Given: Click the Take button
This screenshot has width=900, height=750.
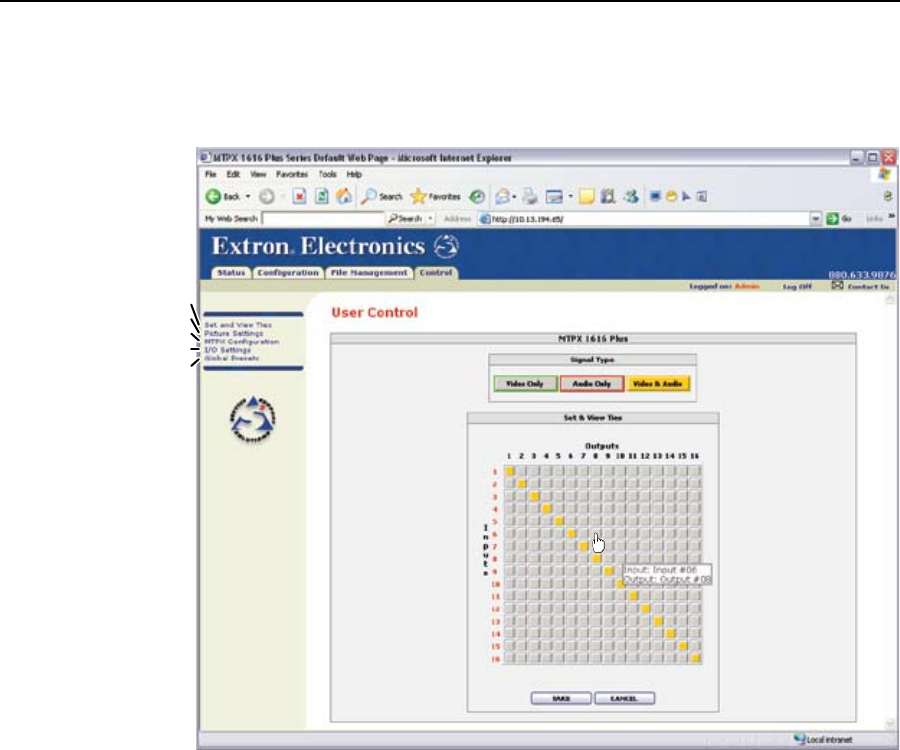Looking at the screenshot, I should point(561,698).
